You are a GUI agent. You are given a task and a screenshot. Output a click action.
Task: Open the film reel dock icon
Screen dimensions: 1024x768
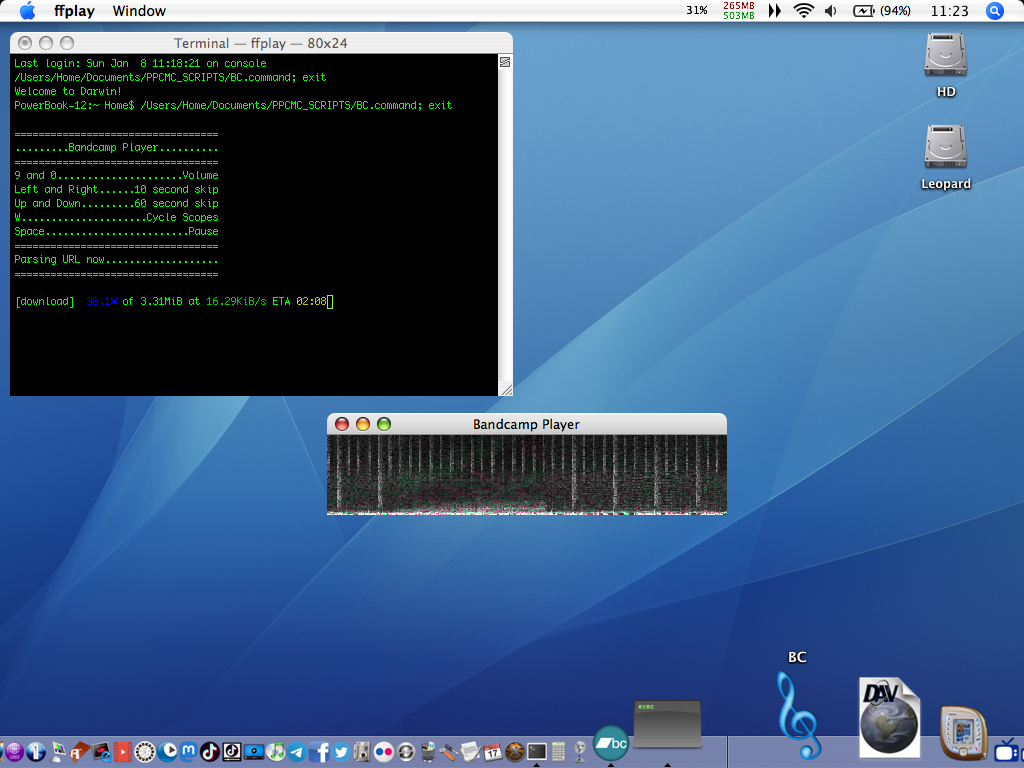(x=144, y=752)
